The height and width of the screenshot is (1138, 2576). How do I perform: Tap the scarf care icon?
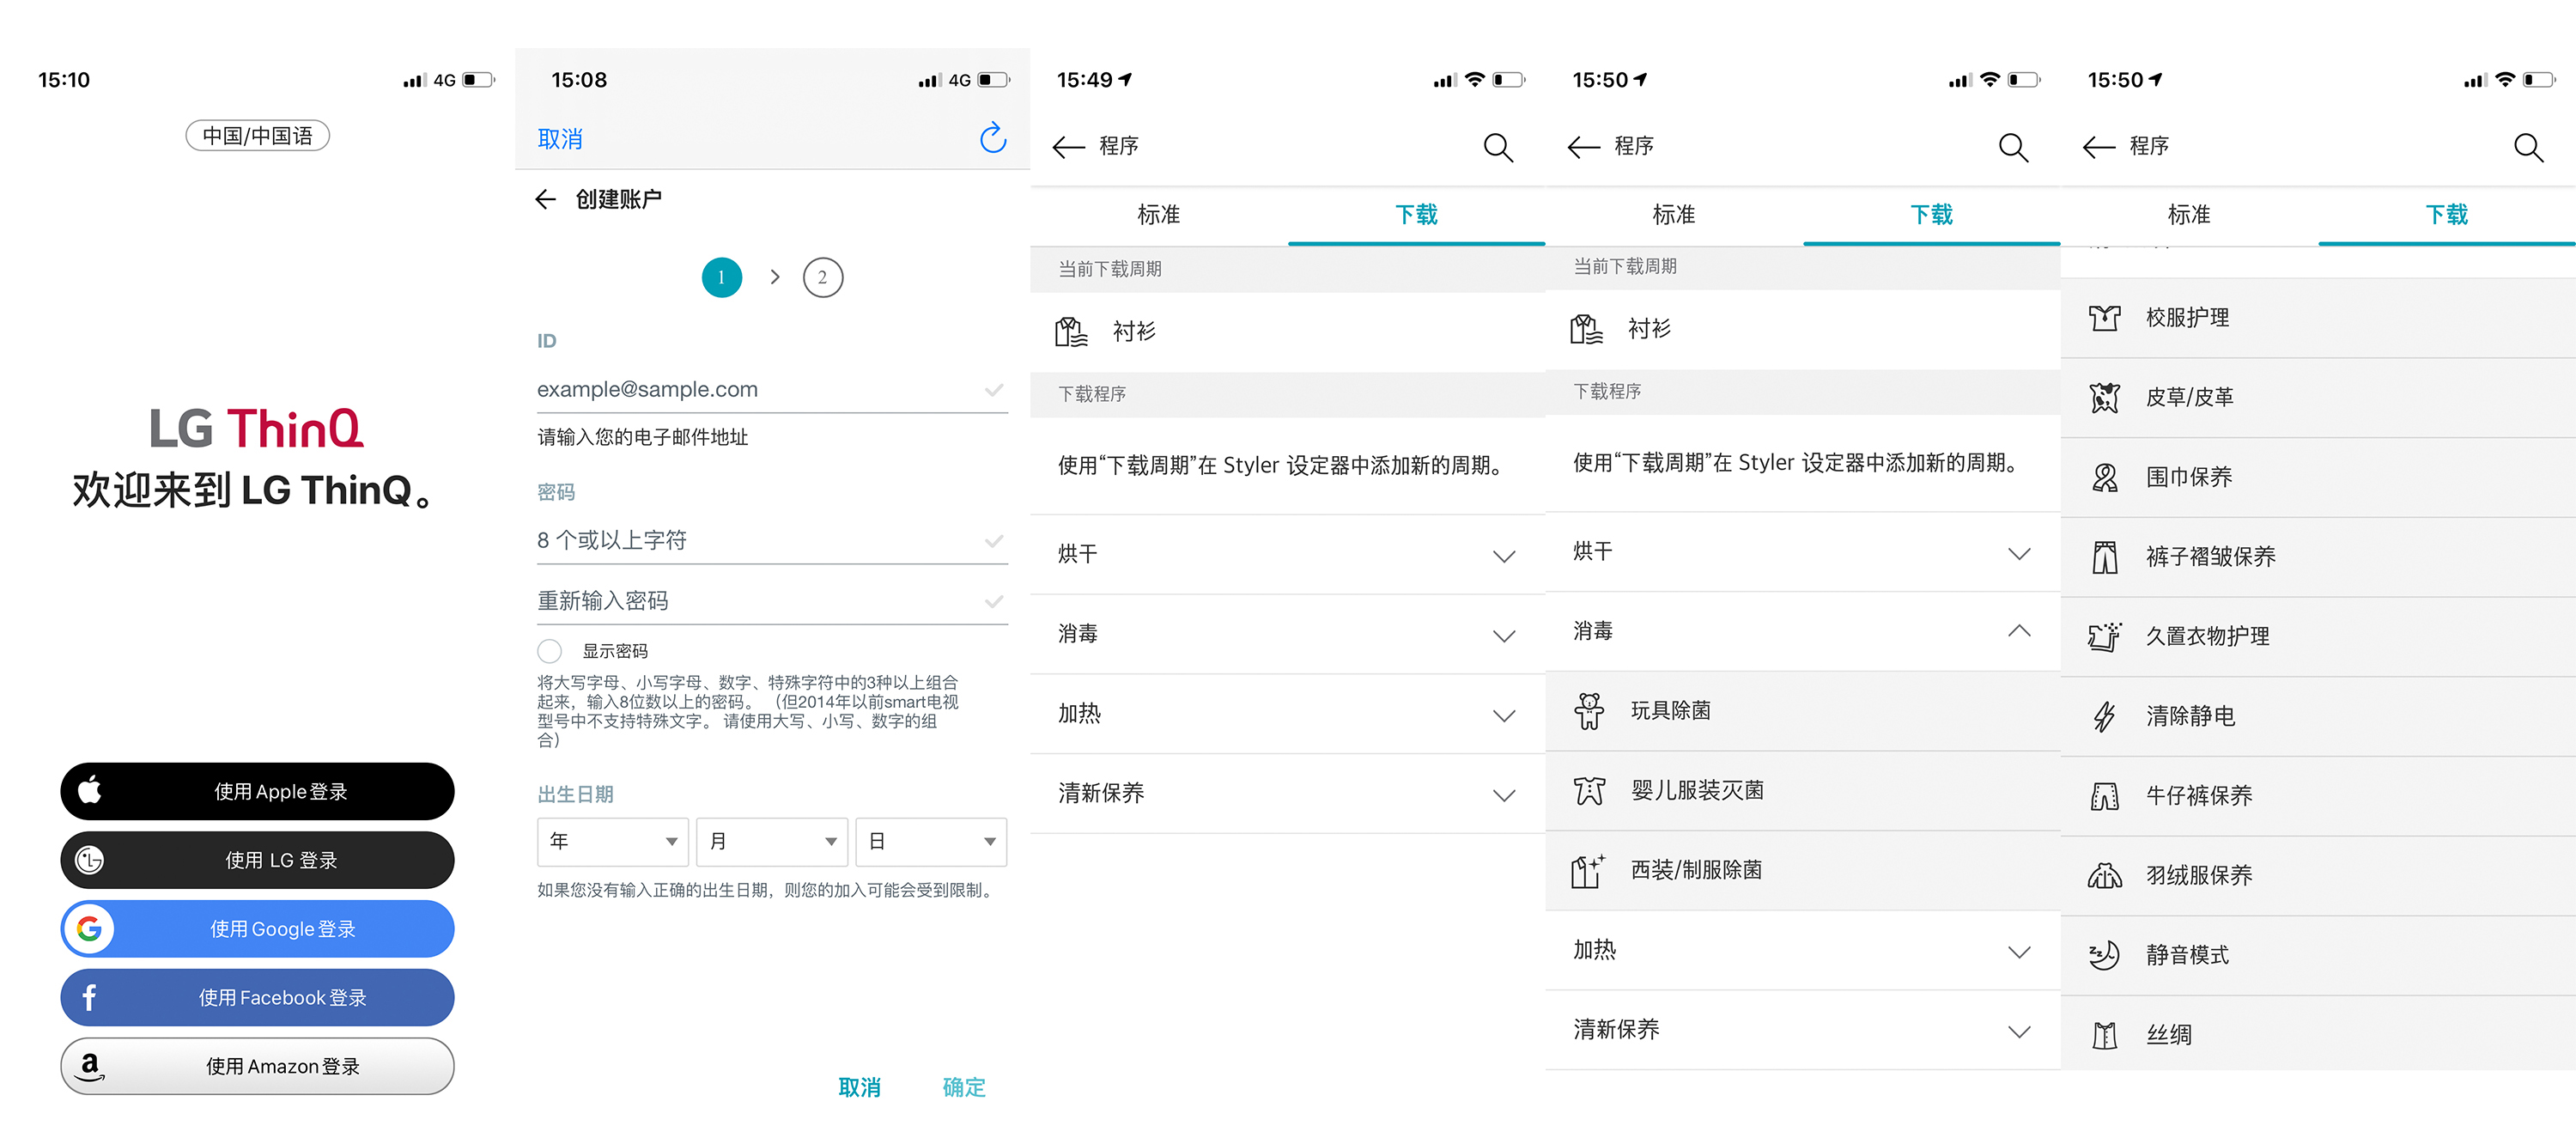click(x=2104, y=477)
